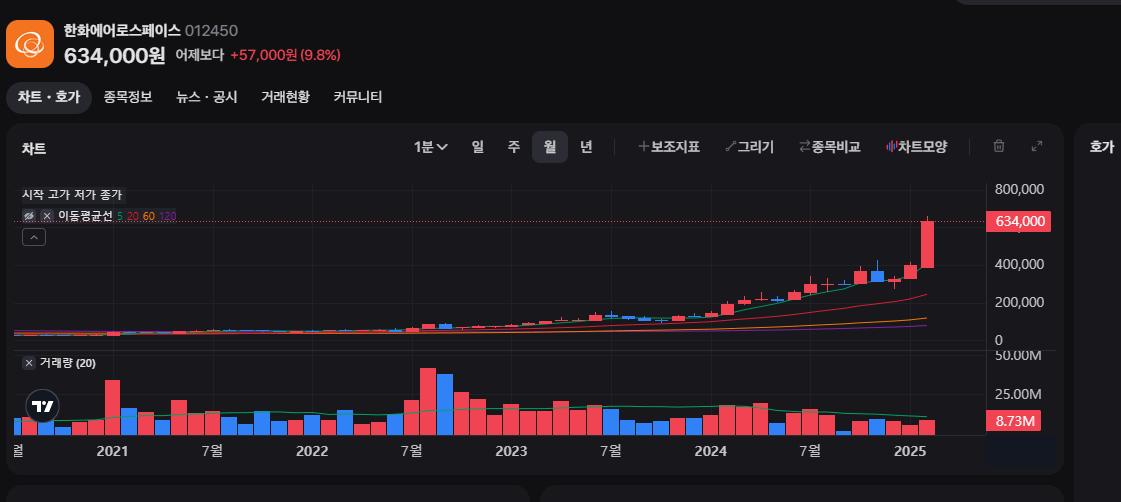Switch chart interval to 일 (daily)
Image resolution: width=1121 pixels, height=502 pixels.
coord(478,147)
